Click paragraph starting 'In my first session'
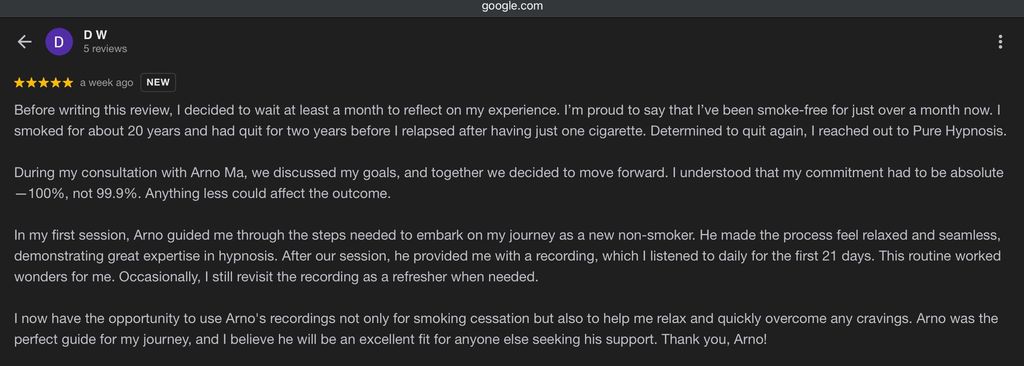 click(508, 256)
